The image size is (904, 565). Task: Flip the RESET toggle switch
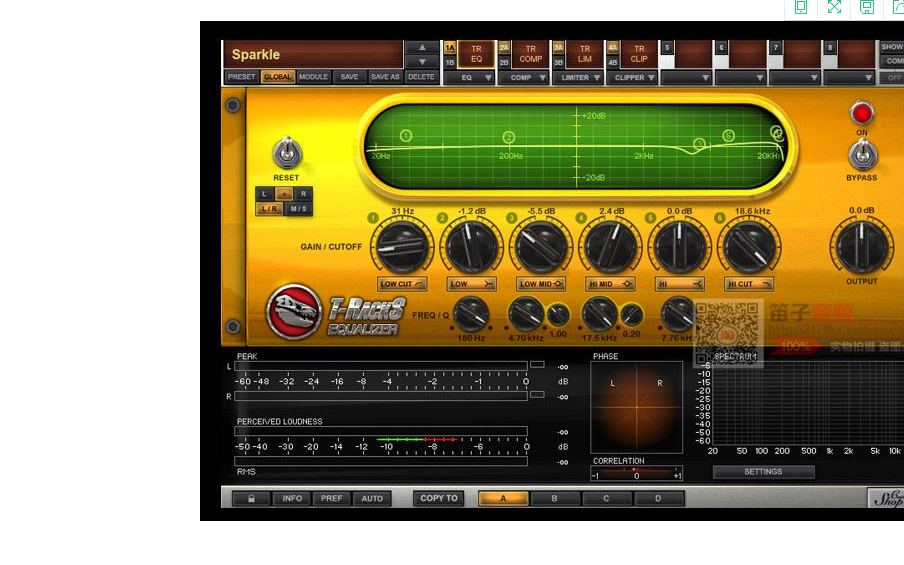(x=287, y=153)
